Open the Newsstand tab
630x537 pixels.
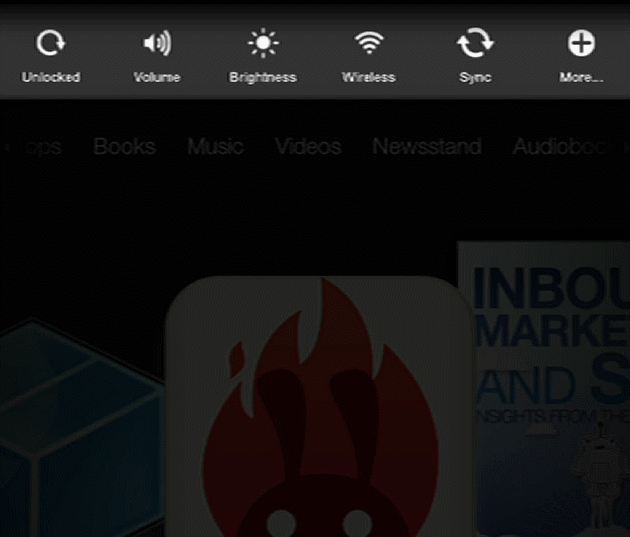pos(427,147)
